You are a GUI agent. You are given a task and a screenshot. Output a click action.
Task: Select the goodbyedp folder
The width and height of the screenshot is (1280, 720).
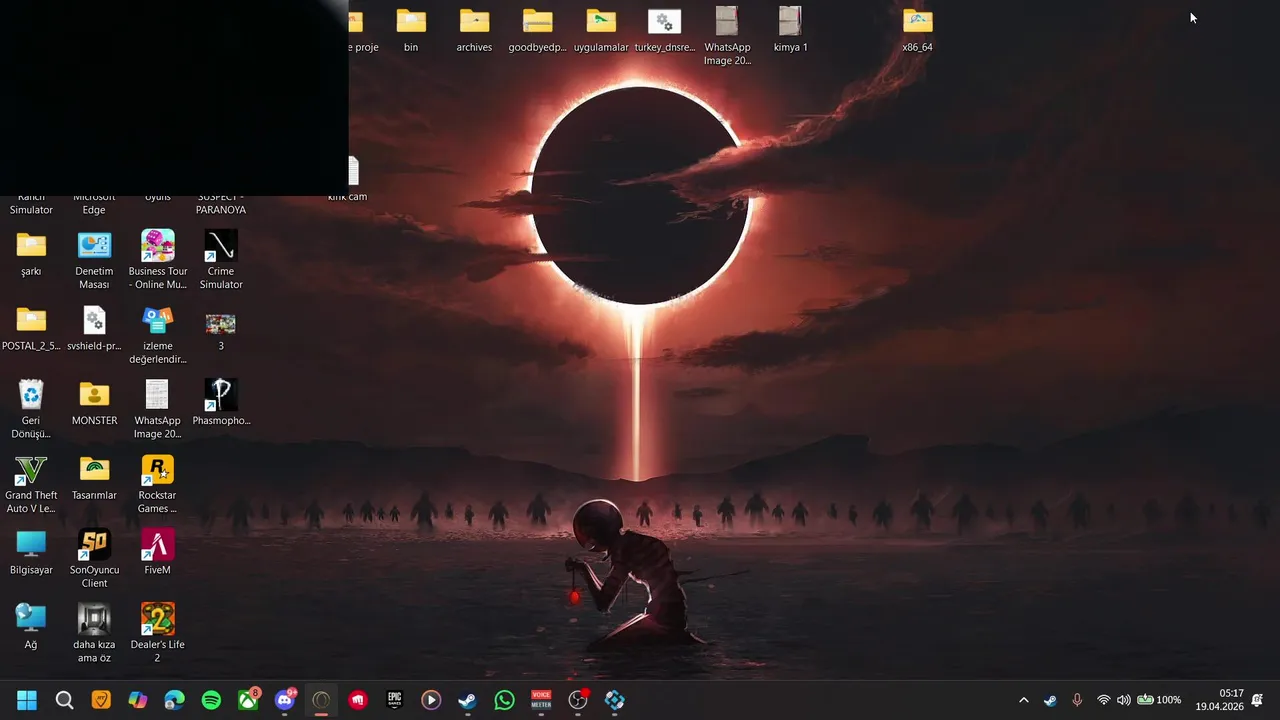point(537,29)
